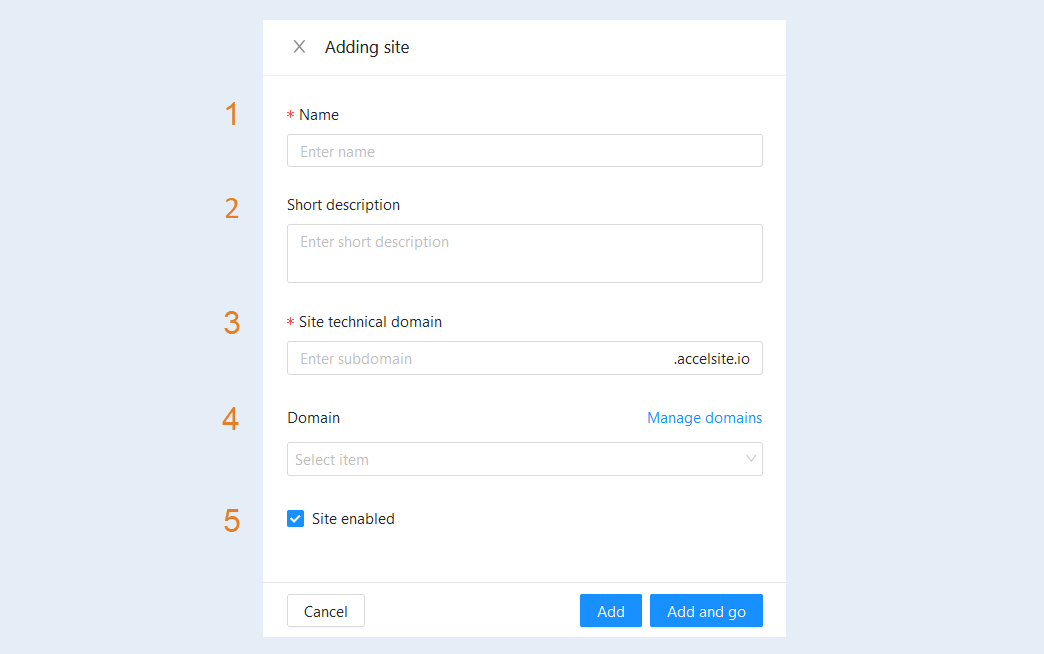This screenshot has height=654, width=1044.
Task: Click the Short description label
Action: pos(344,204)
